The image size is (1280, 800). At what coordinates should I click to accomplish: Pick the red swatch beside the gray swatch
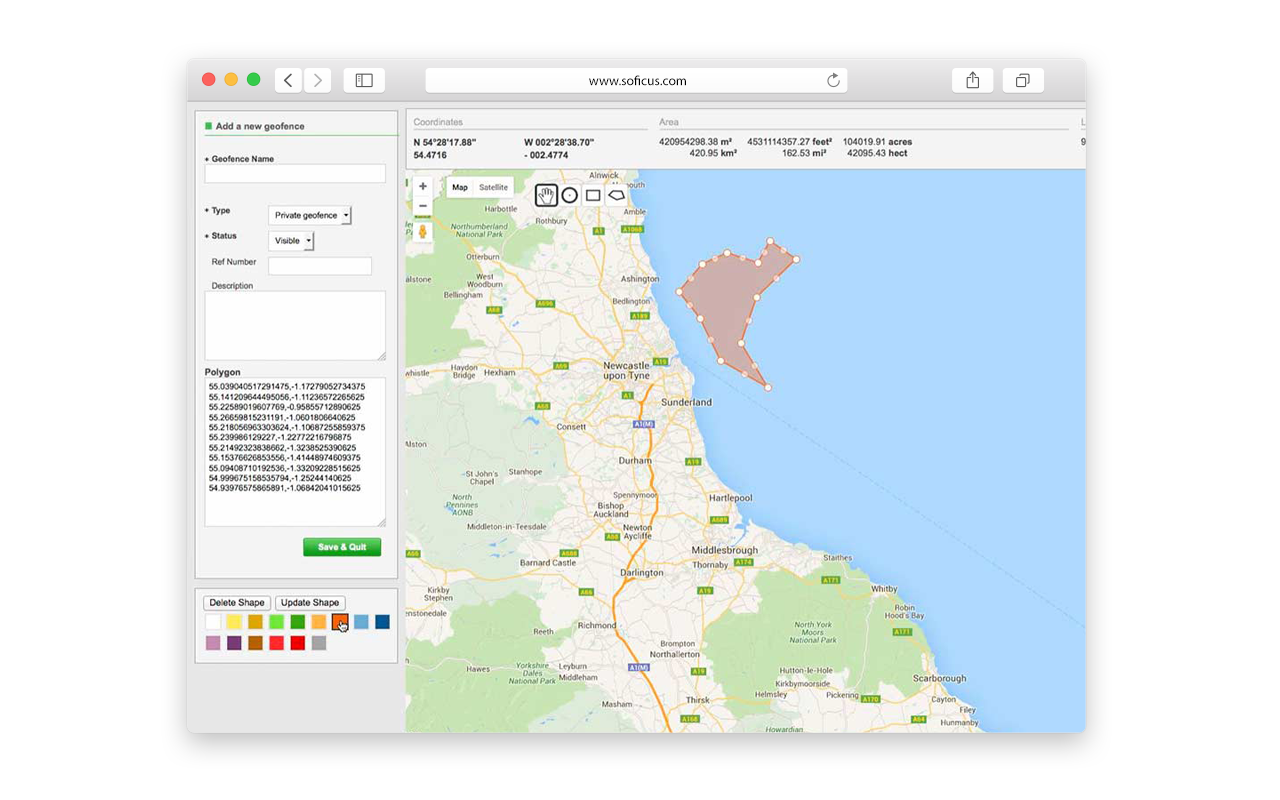point(297,643)
